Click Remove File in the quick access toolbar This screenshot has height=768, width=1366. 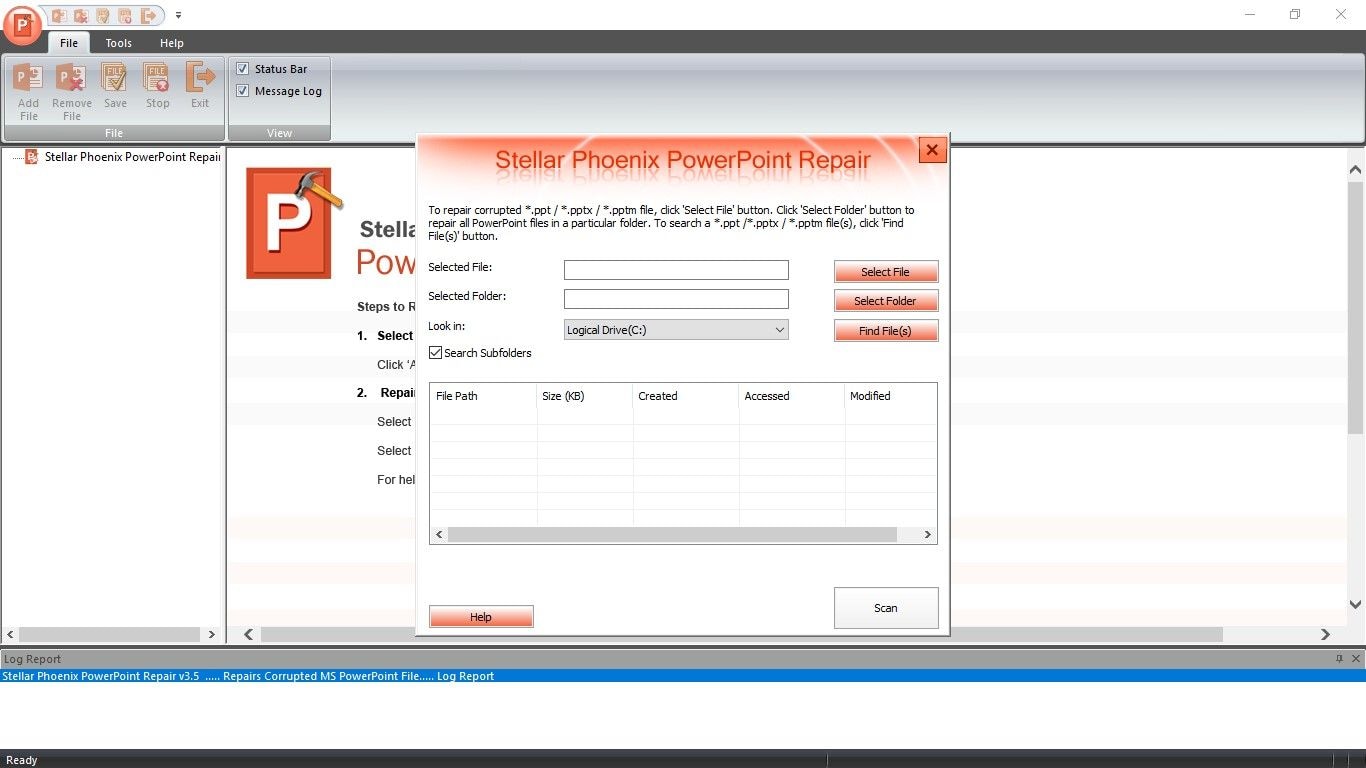tap(81, 16)
